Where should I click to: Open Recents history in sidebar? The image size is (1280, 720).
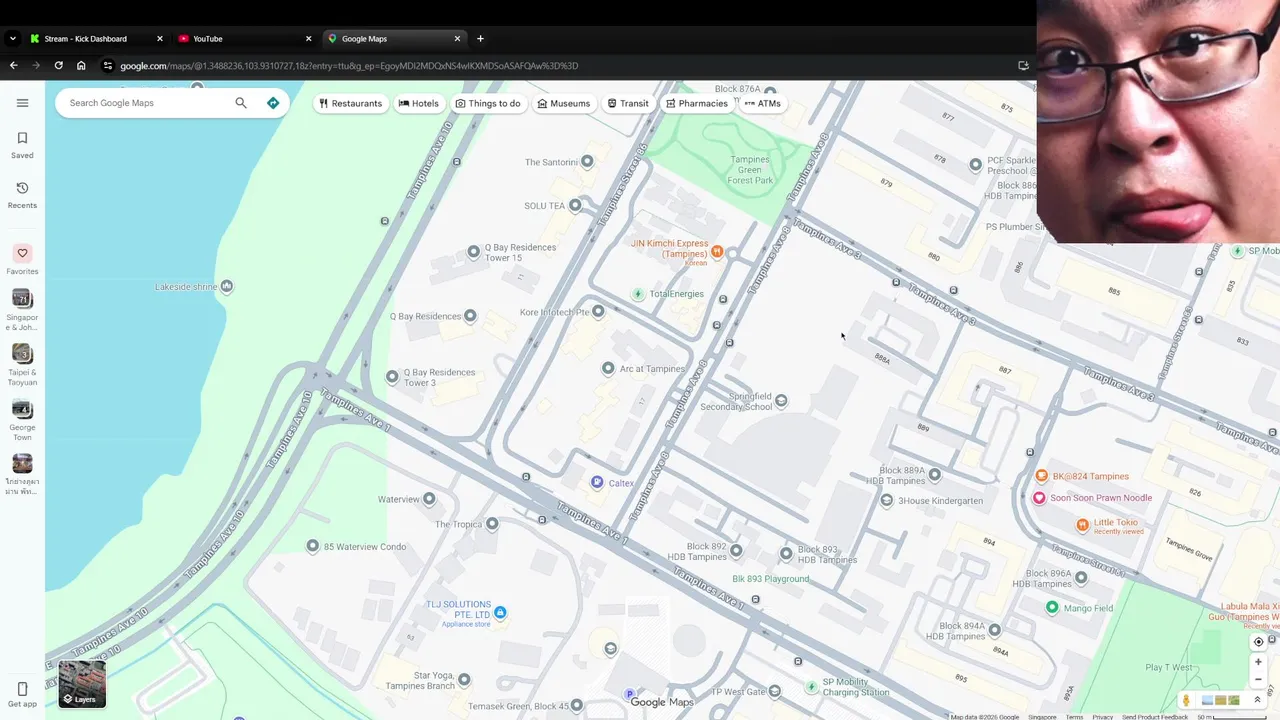tap(22, 188)
